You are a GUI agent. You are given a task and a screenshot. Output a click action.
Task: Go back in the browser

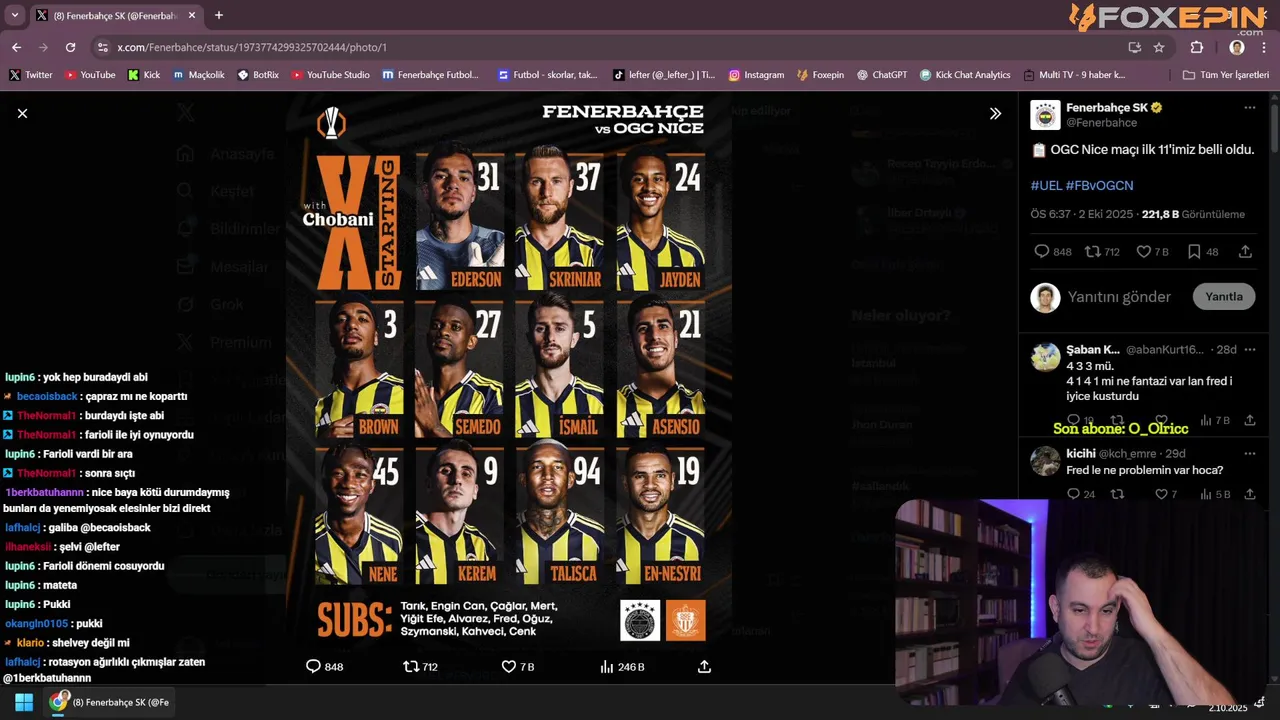pyautogui.click(x=16, y=47)
